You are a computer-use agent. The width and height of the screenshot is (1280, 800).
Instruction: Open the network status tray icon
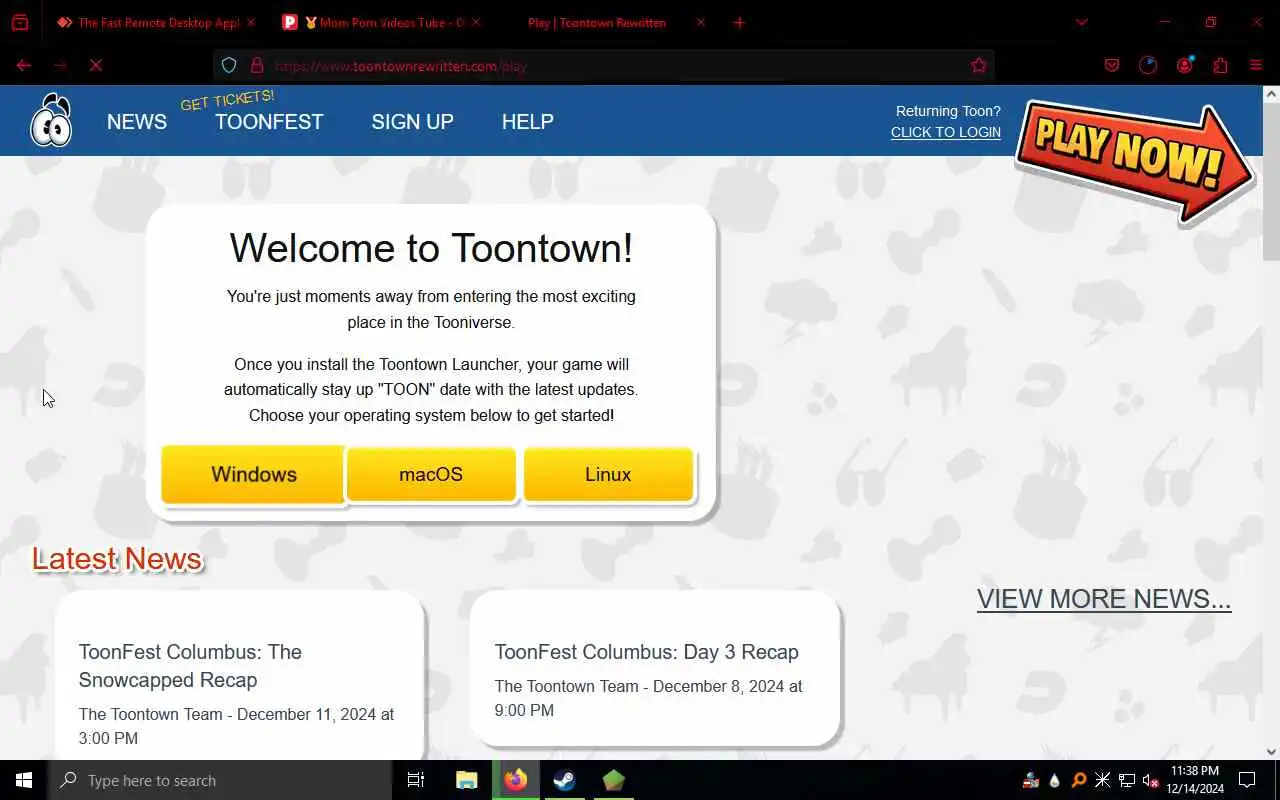(x=1127, y=780)
